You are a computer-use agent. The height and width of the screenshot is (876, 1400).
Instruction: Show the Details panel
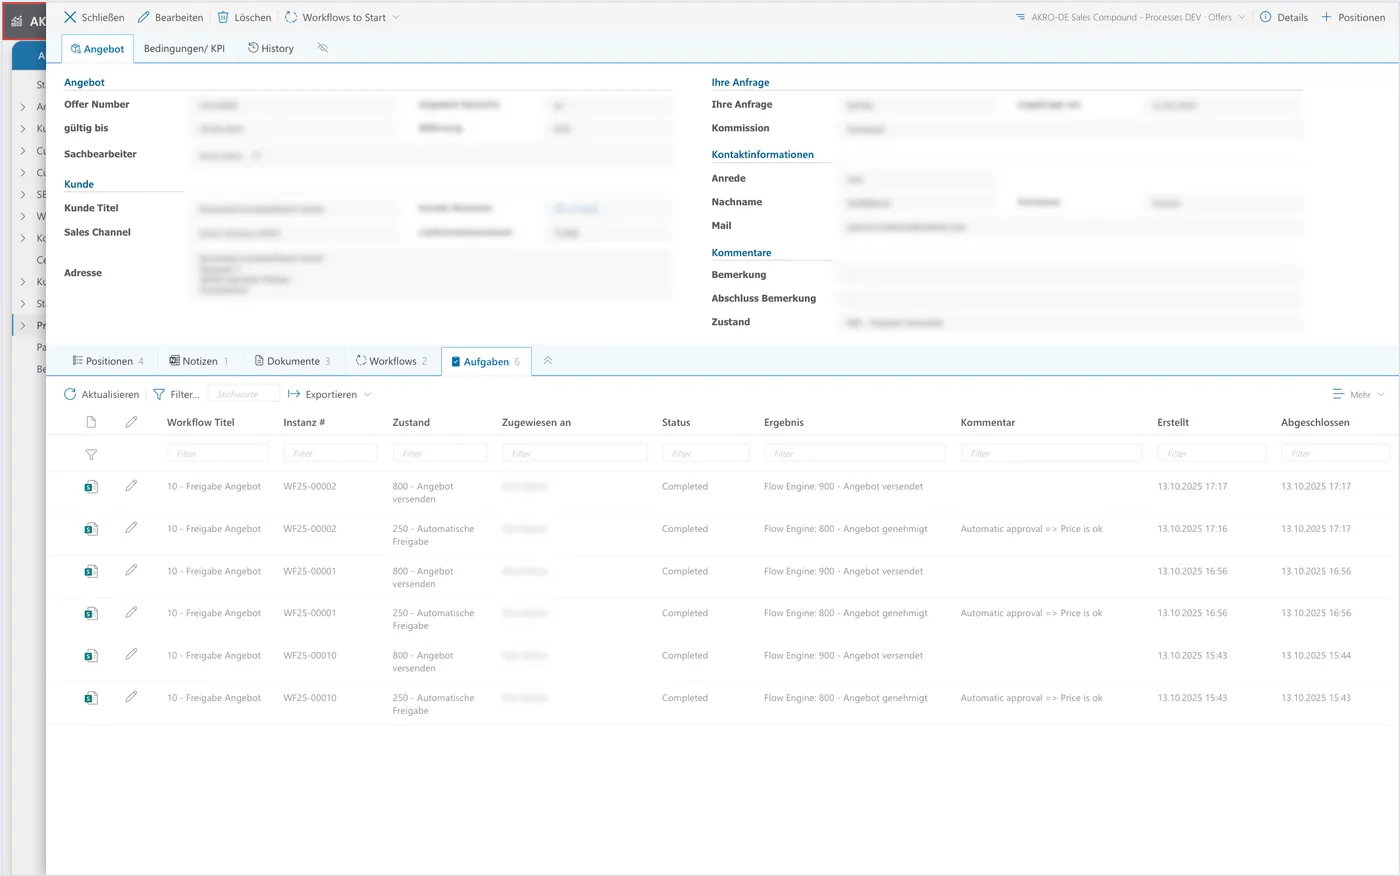[x=1284, y=17]
